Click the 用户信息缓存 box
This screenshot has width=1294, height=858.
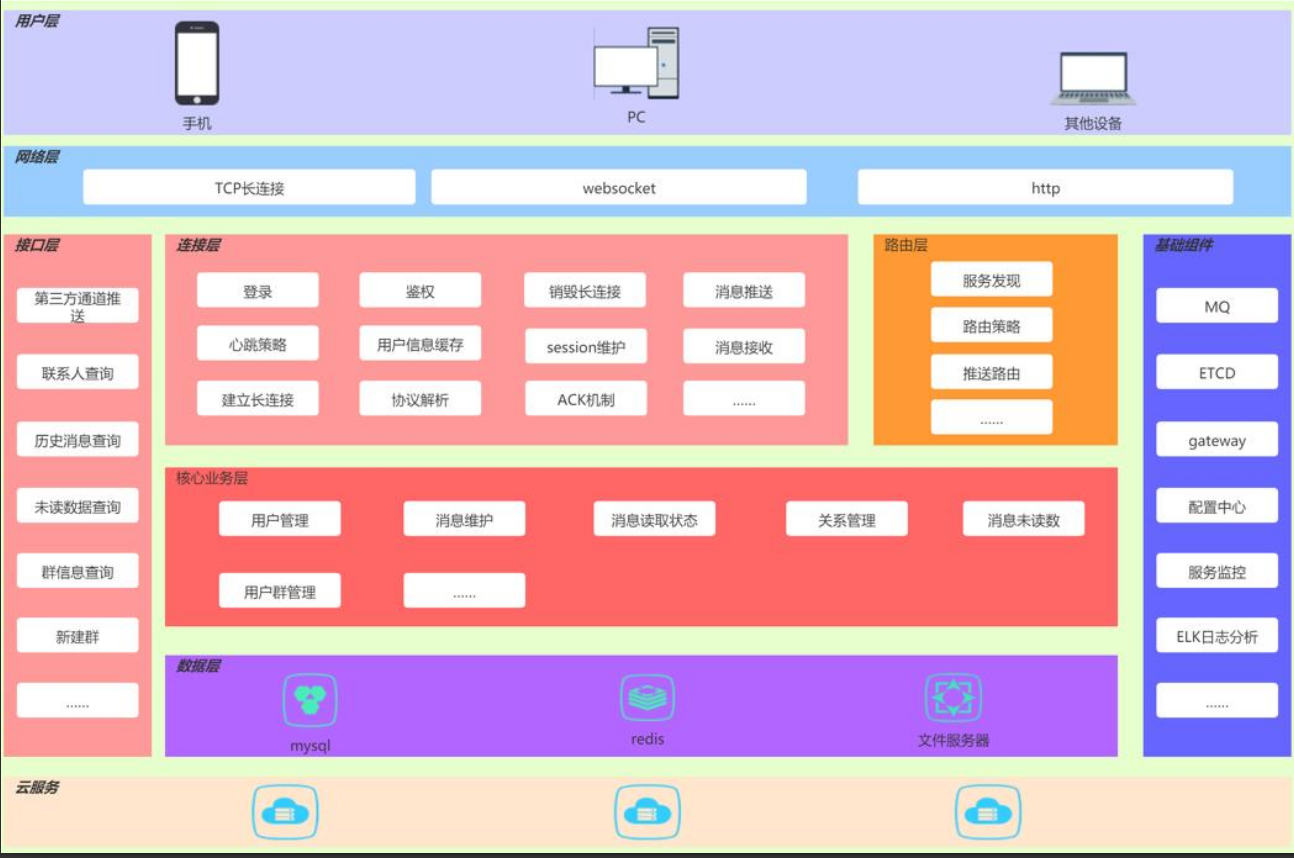pyautogui.click(x=420, y=344)
